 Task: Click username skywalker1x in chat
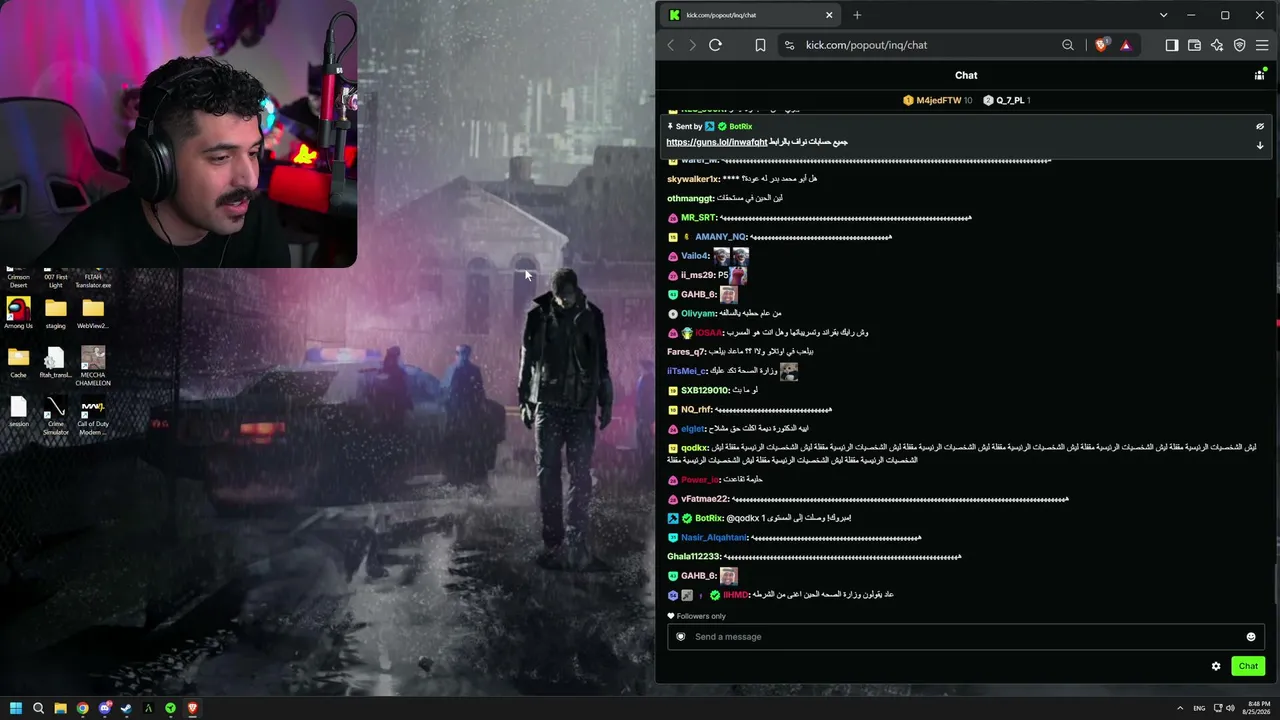(693, 179)
